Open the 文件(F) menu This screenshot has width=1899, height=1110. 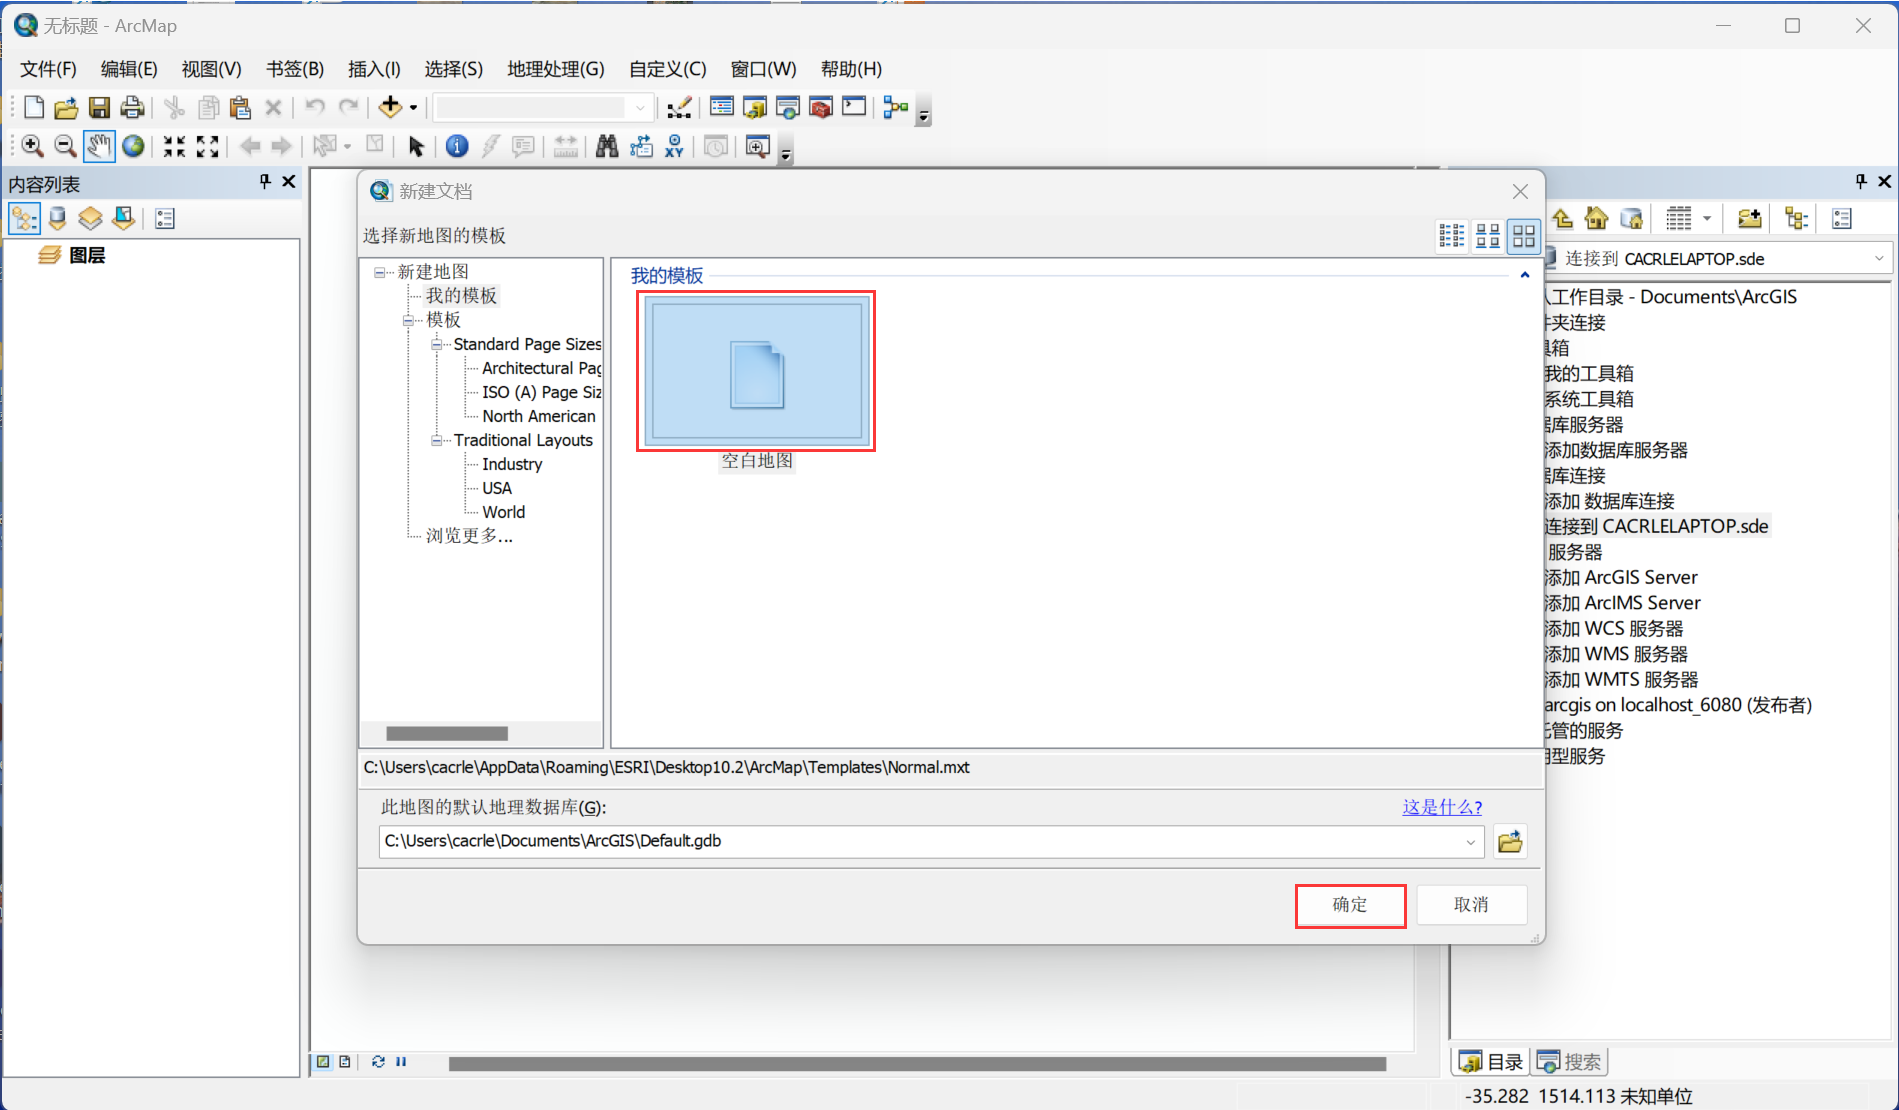tap(48, 69)
